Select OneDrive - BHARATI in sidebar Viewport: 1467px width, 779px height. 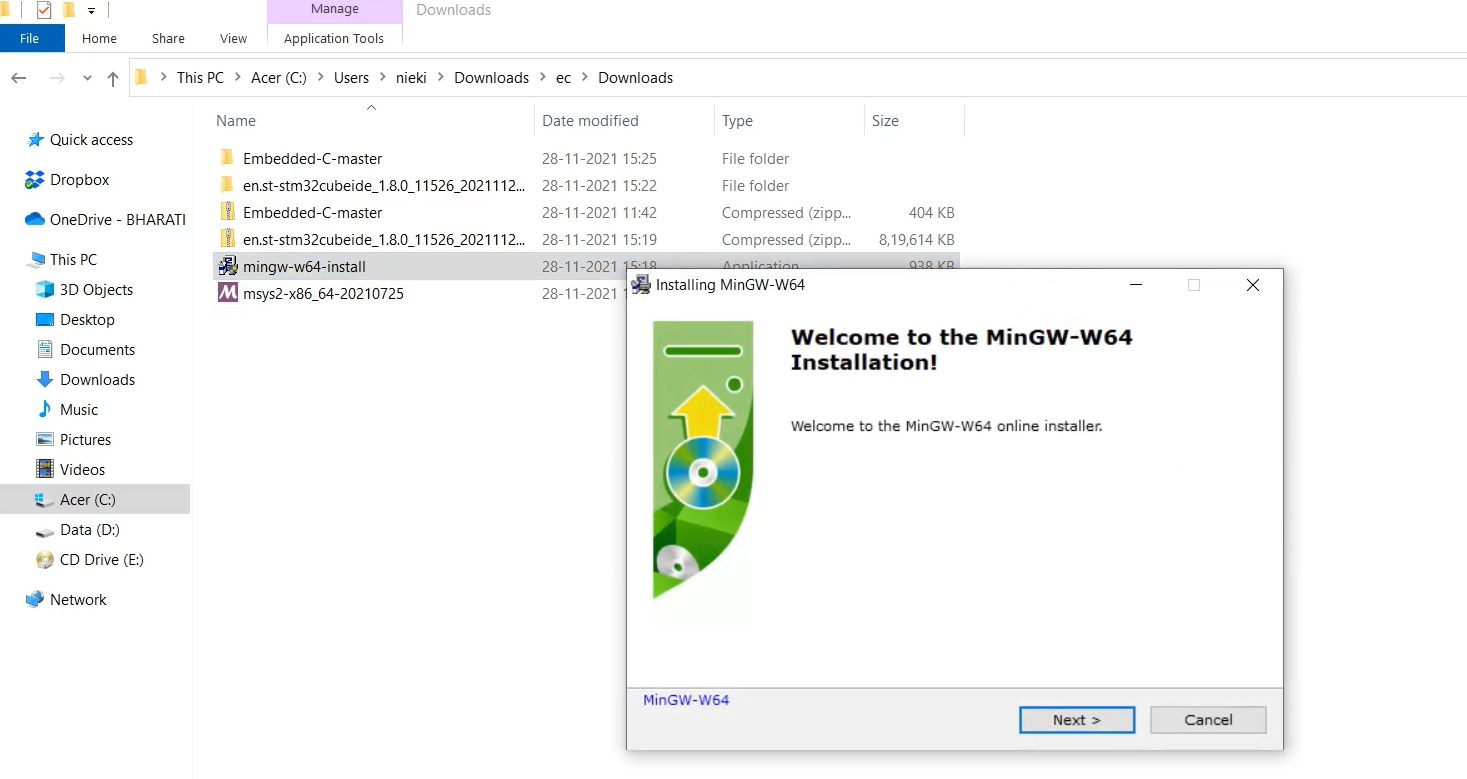118,220
